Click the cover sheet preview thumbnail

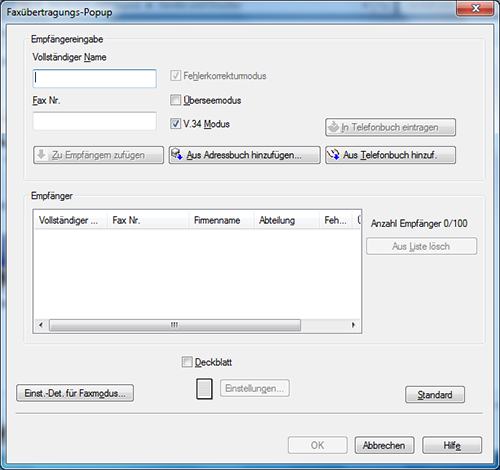point(204,389)
